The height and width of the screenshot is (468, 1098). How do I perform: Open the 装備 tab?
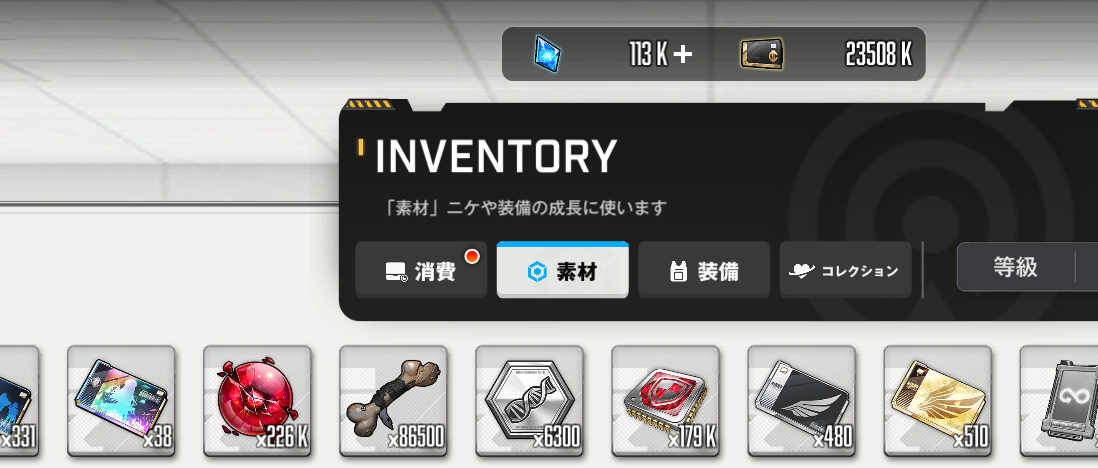pyautogui.click(x=704, y=270)
